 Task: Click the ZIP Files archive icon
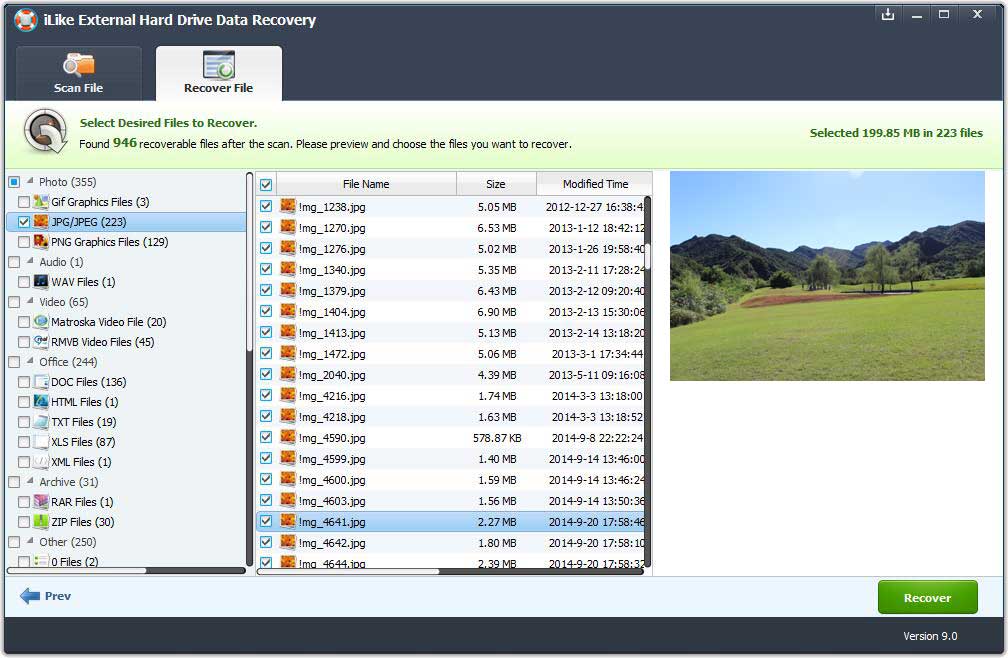pyautogui.click(x=41, y=522)
